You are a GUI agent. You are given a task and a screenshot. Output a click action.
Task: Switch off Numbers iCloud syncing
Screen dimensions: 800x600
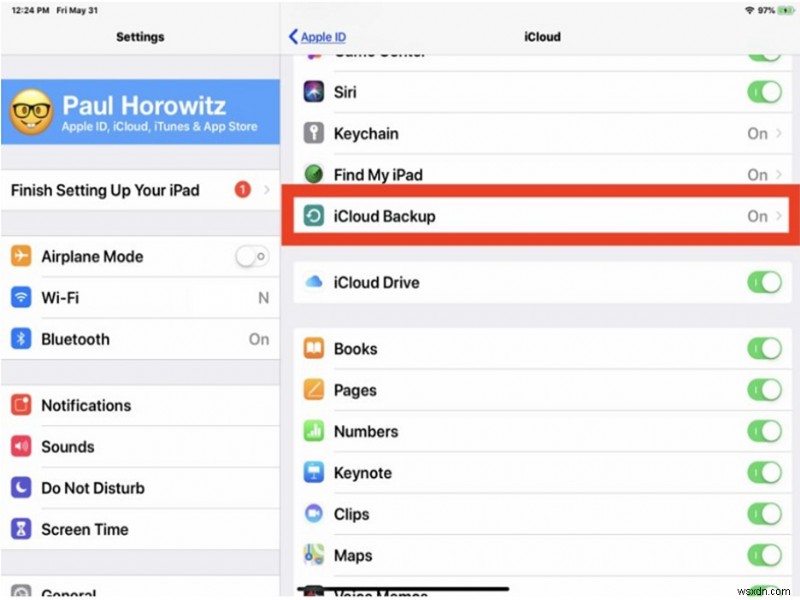(764, 432)
